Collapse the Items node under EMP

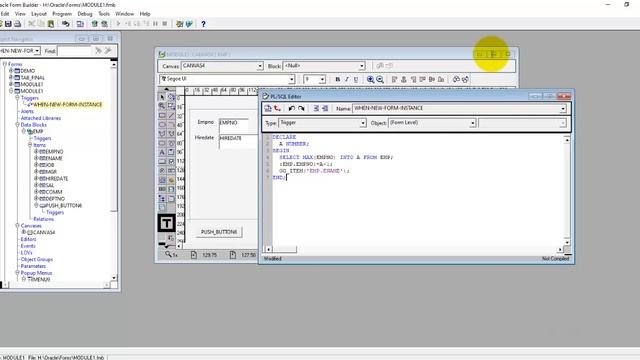click(30, 145)
